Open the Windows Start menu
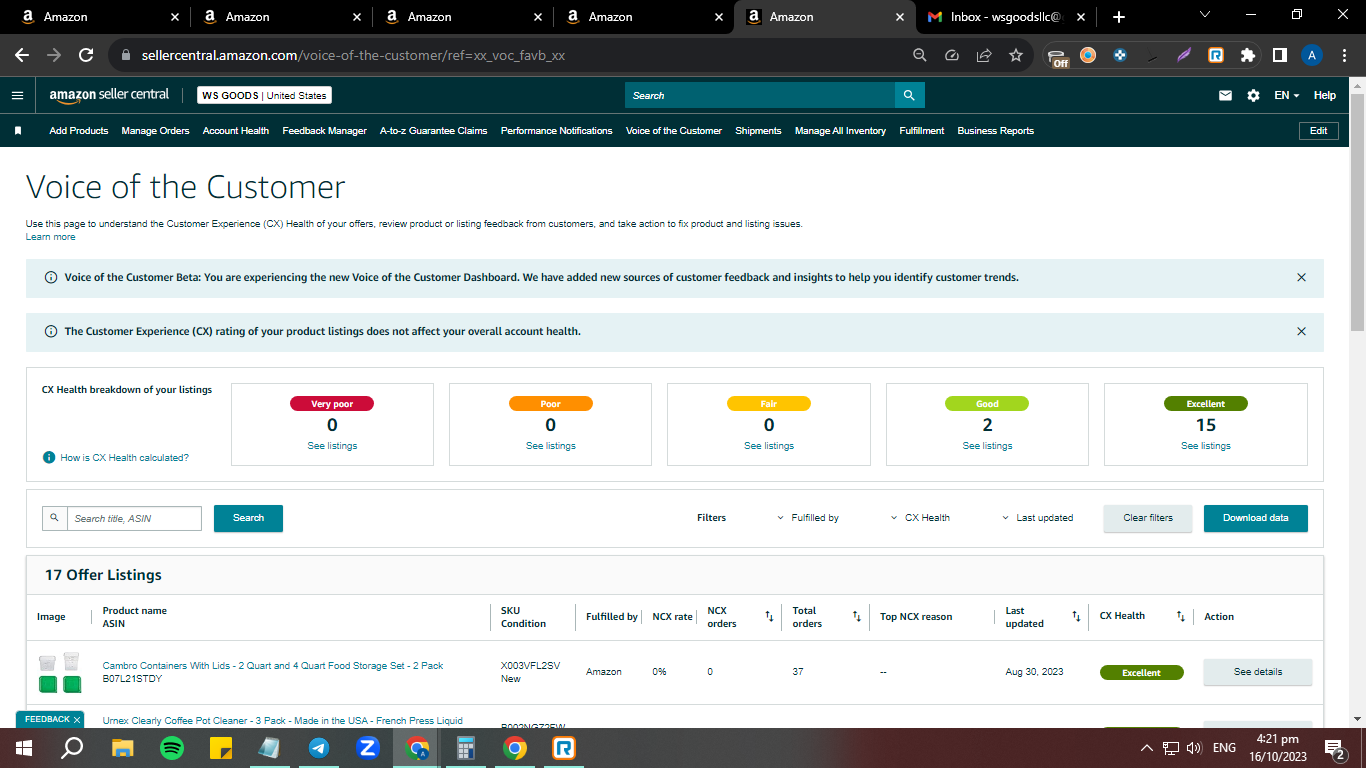The width and height of the screenshot is (1366, 768). pos(24,748)
